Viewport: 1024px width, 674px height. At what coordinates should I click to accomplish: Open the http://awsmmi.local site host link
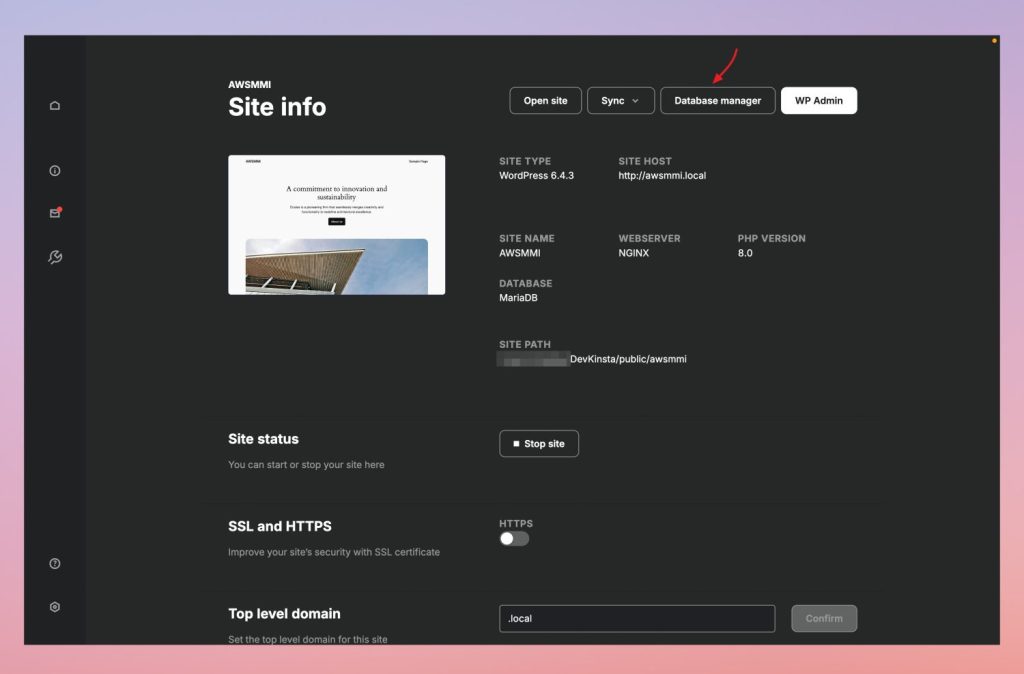point(662,176)
